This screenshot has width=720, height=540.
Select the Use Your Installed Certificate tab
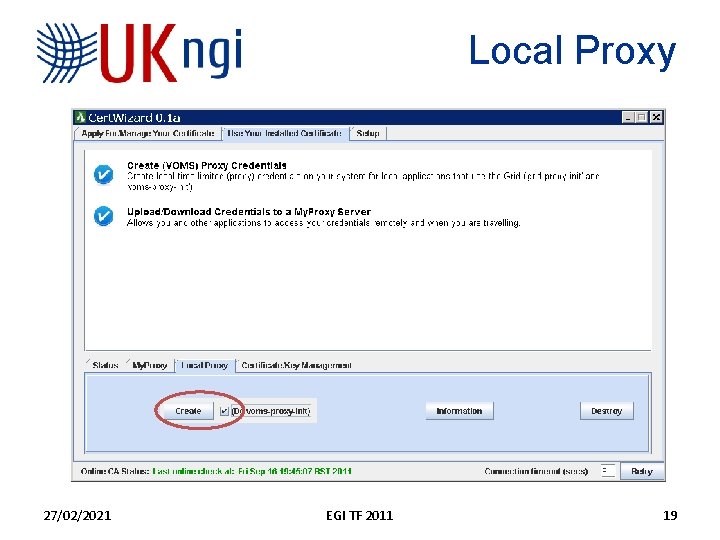pos(285,133)
